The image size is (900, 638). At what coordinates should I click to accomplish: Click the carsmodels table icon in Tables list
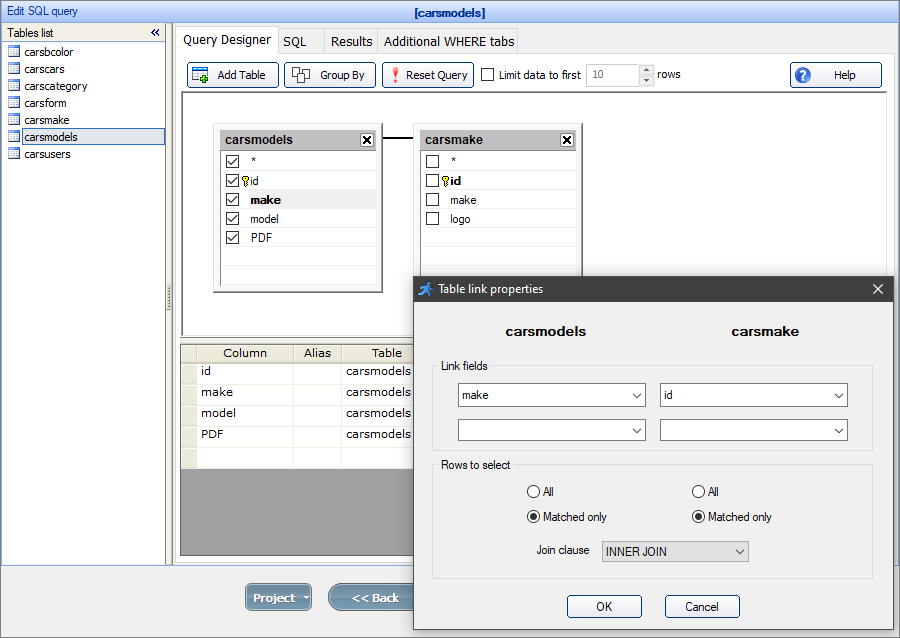(x=15, y=136)
